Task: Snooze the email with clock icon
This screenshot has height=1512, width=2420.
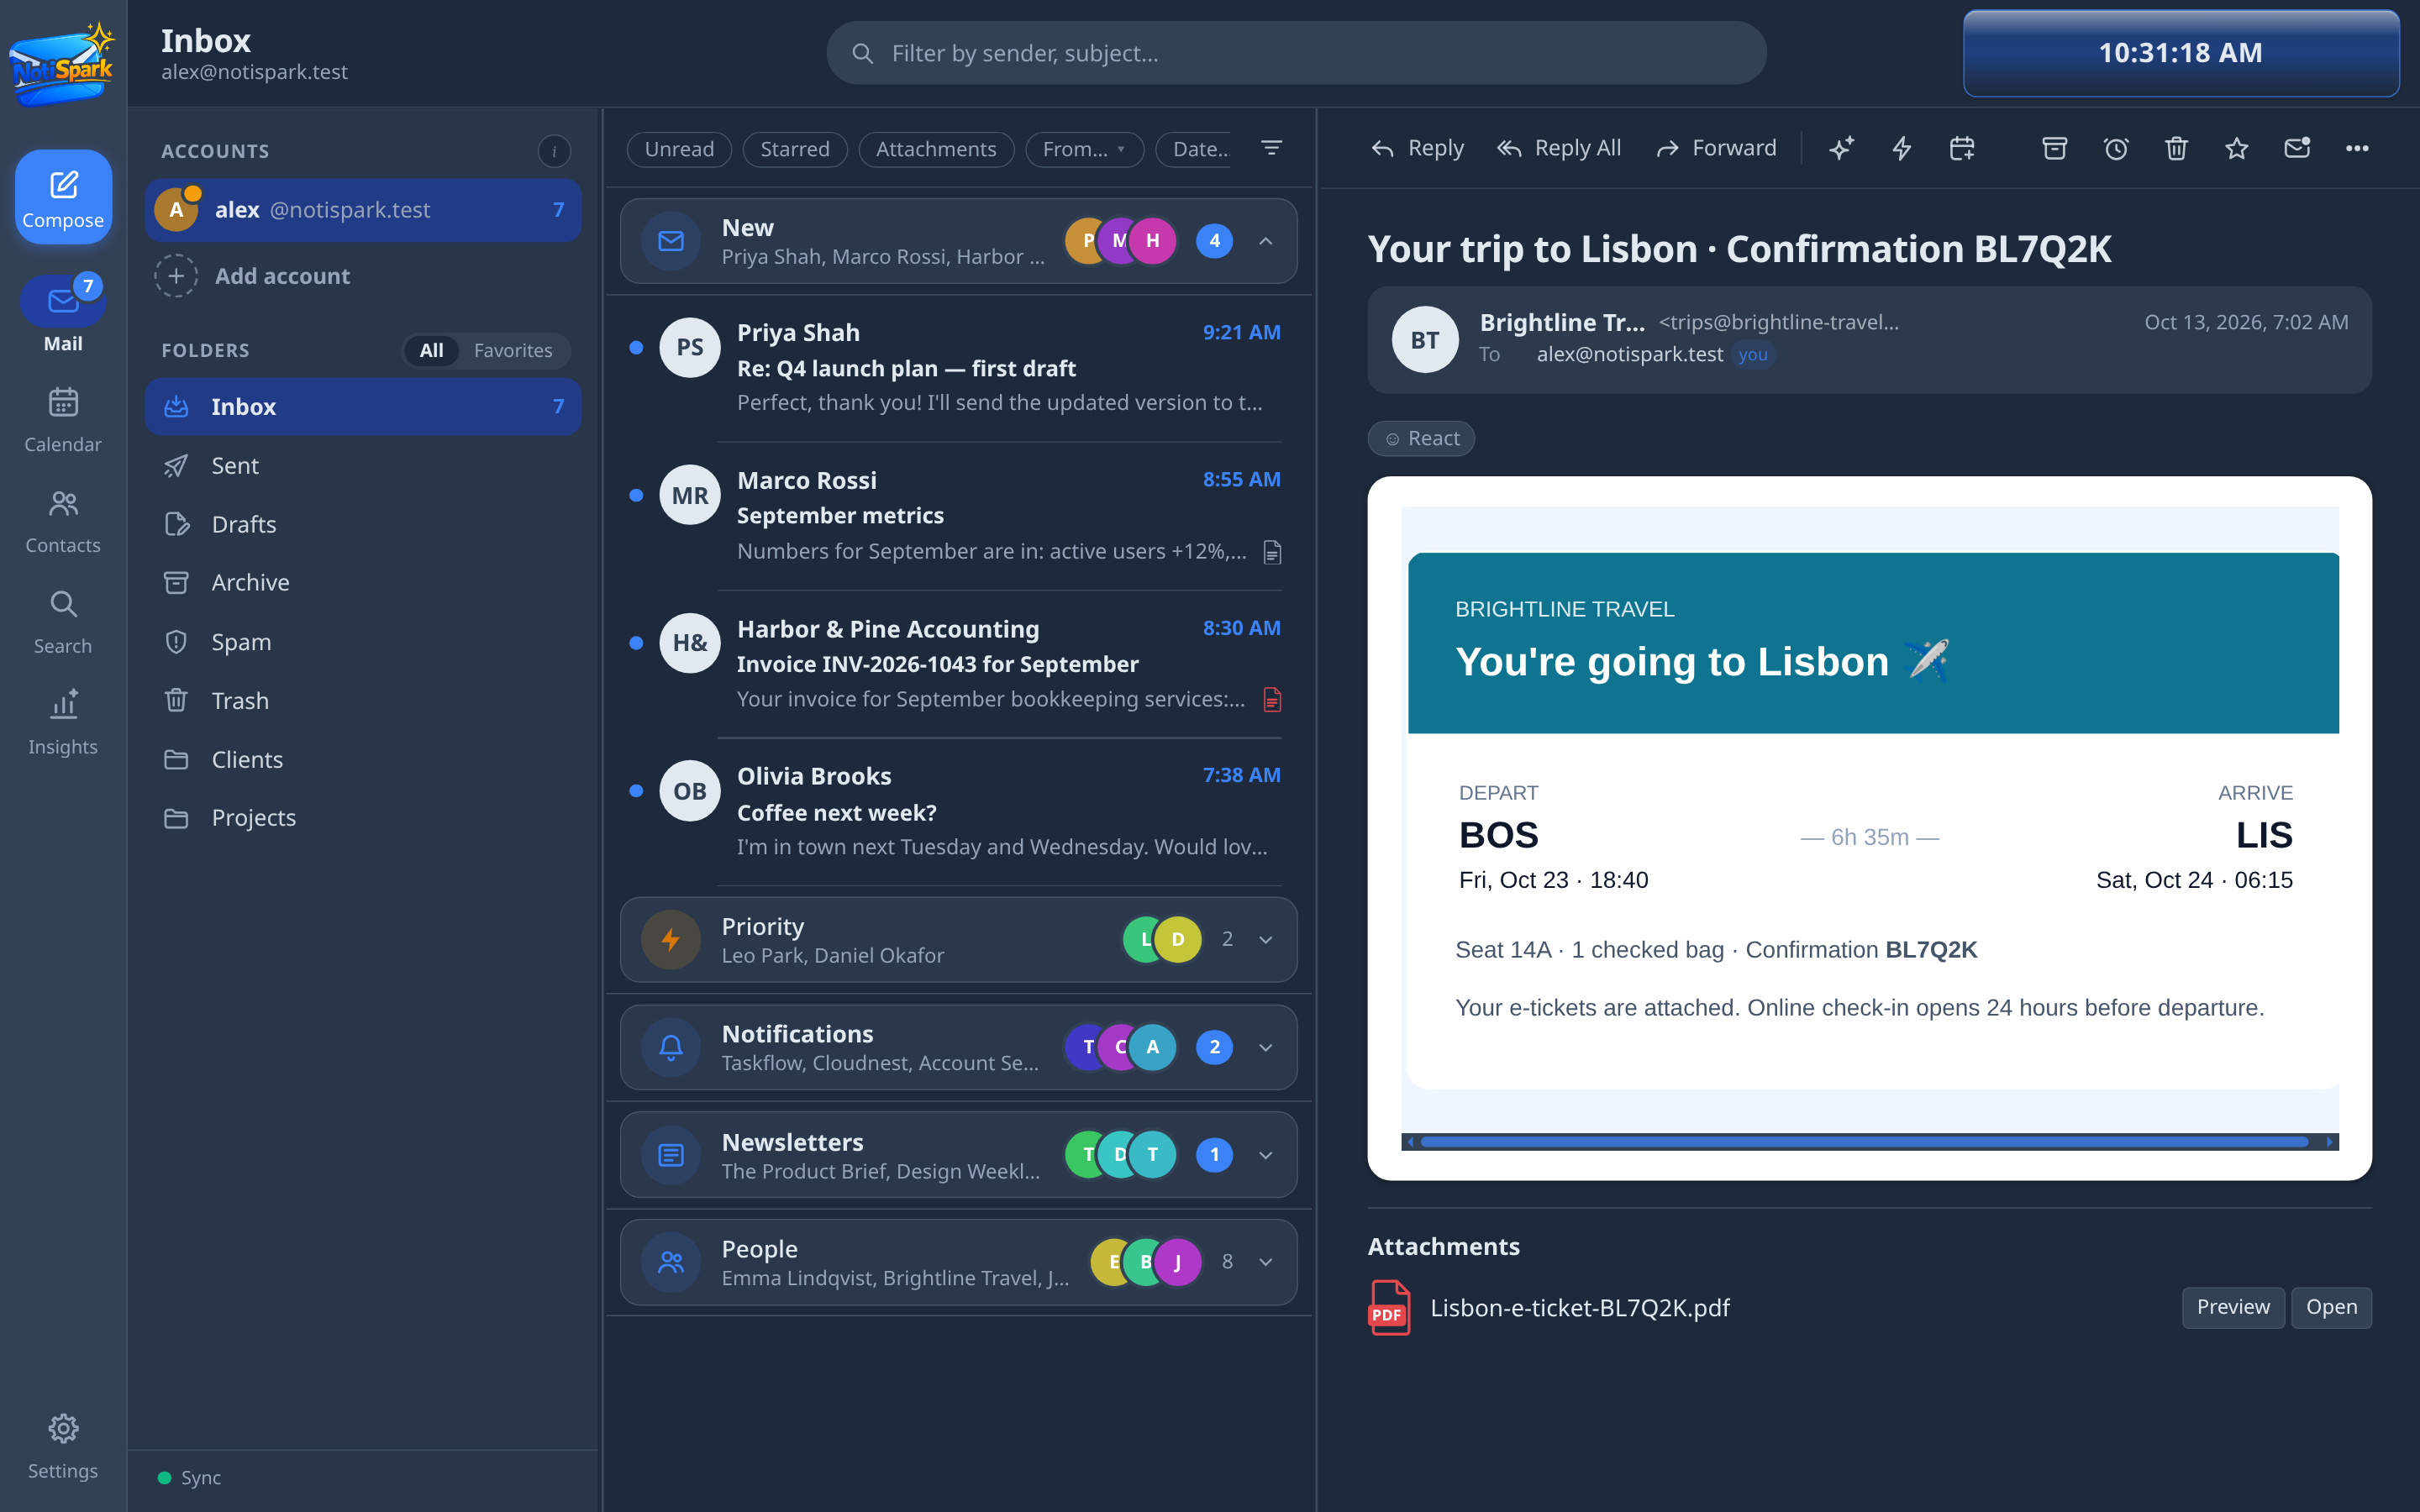Action: pyautogui.click(x=2116, y=149)
